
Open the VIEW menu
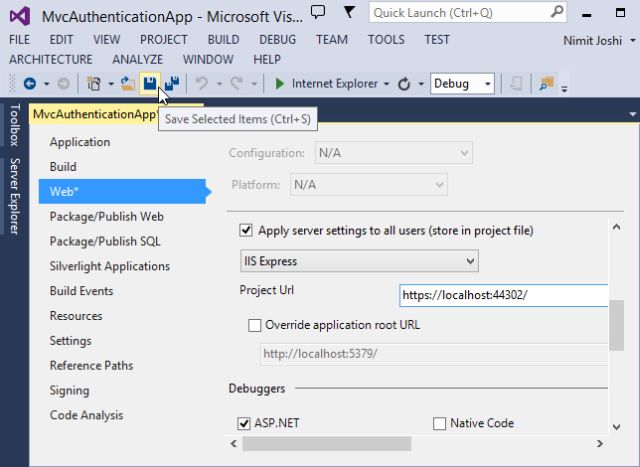107,40
